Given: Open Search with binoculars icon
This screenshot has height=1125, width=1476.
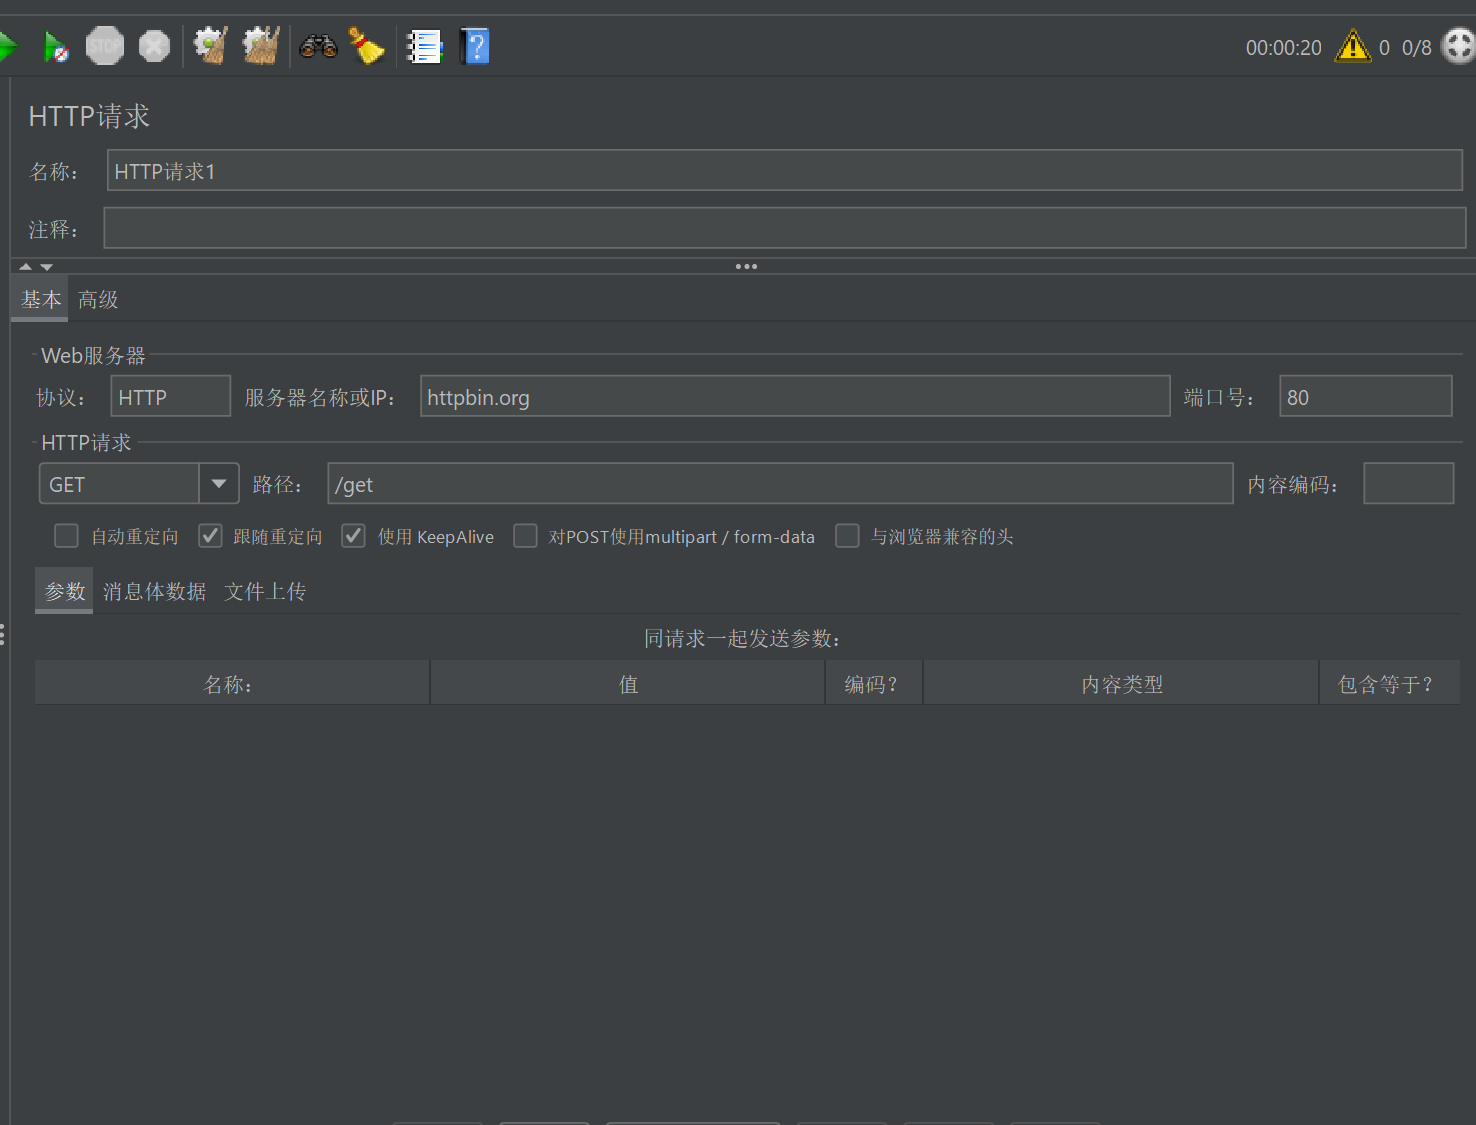Looking at the screenshot, I should 318,46.
